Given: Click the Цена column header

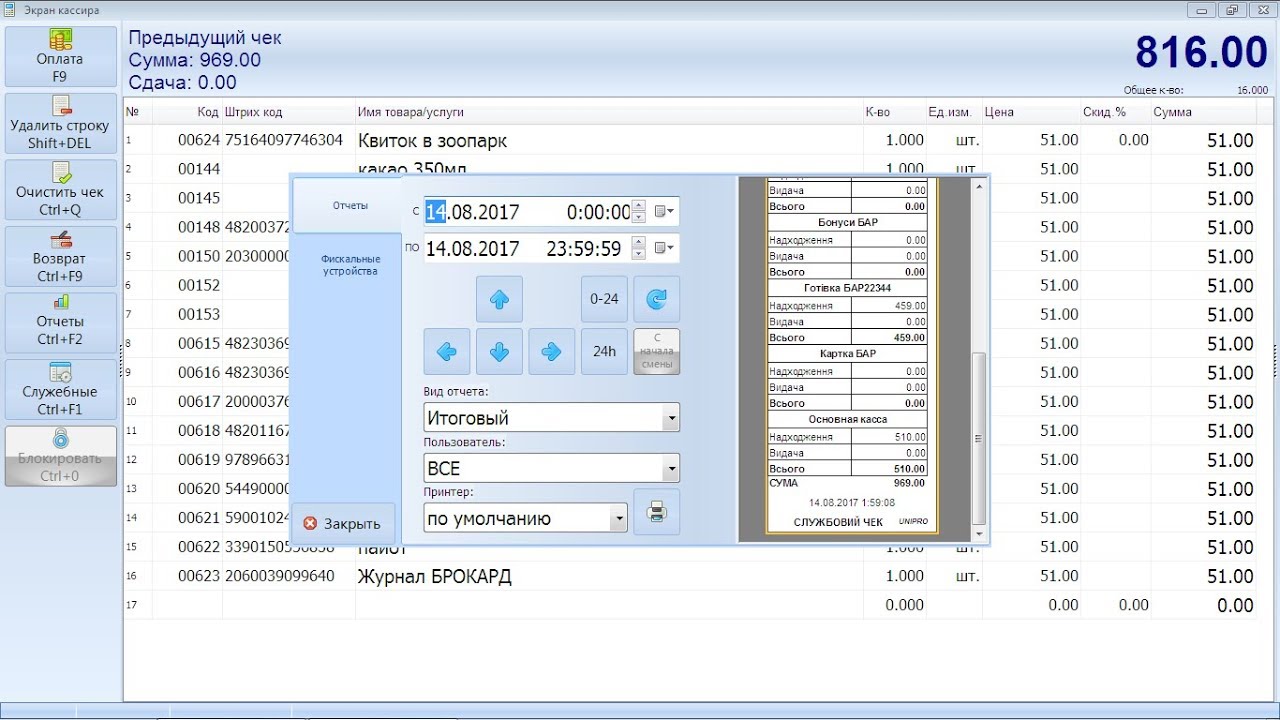Looking at the screenshot, I should point(1032,112).
